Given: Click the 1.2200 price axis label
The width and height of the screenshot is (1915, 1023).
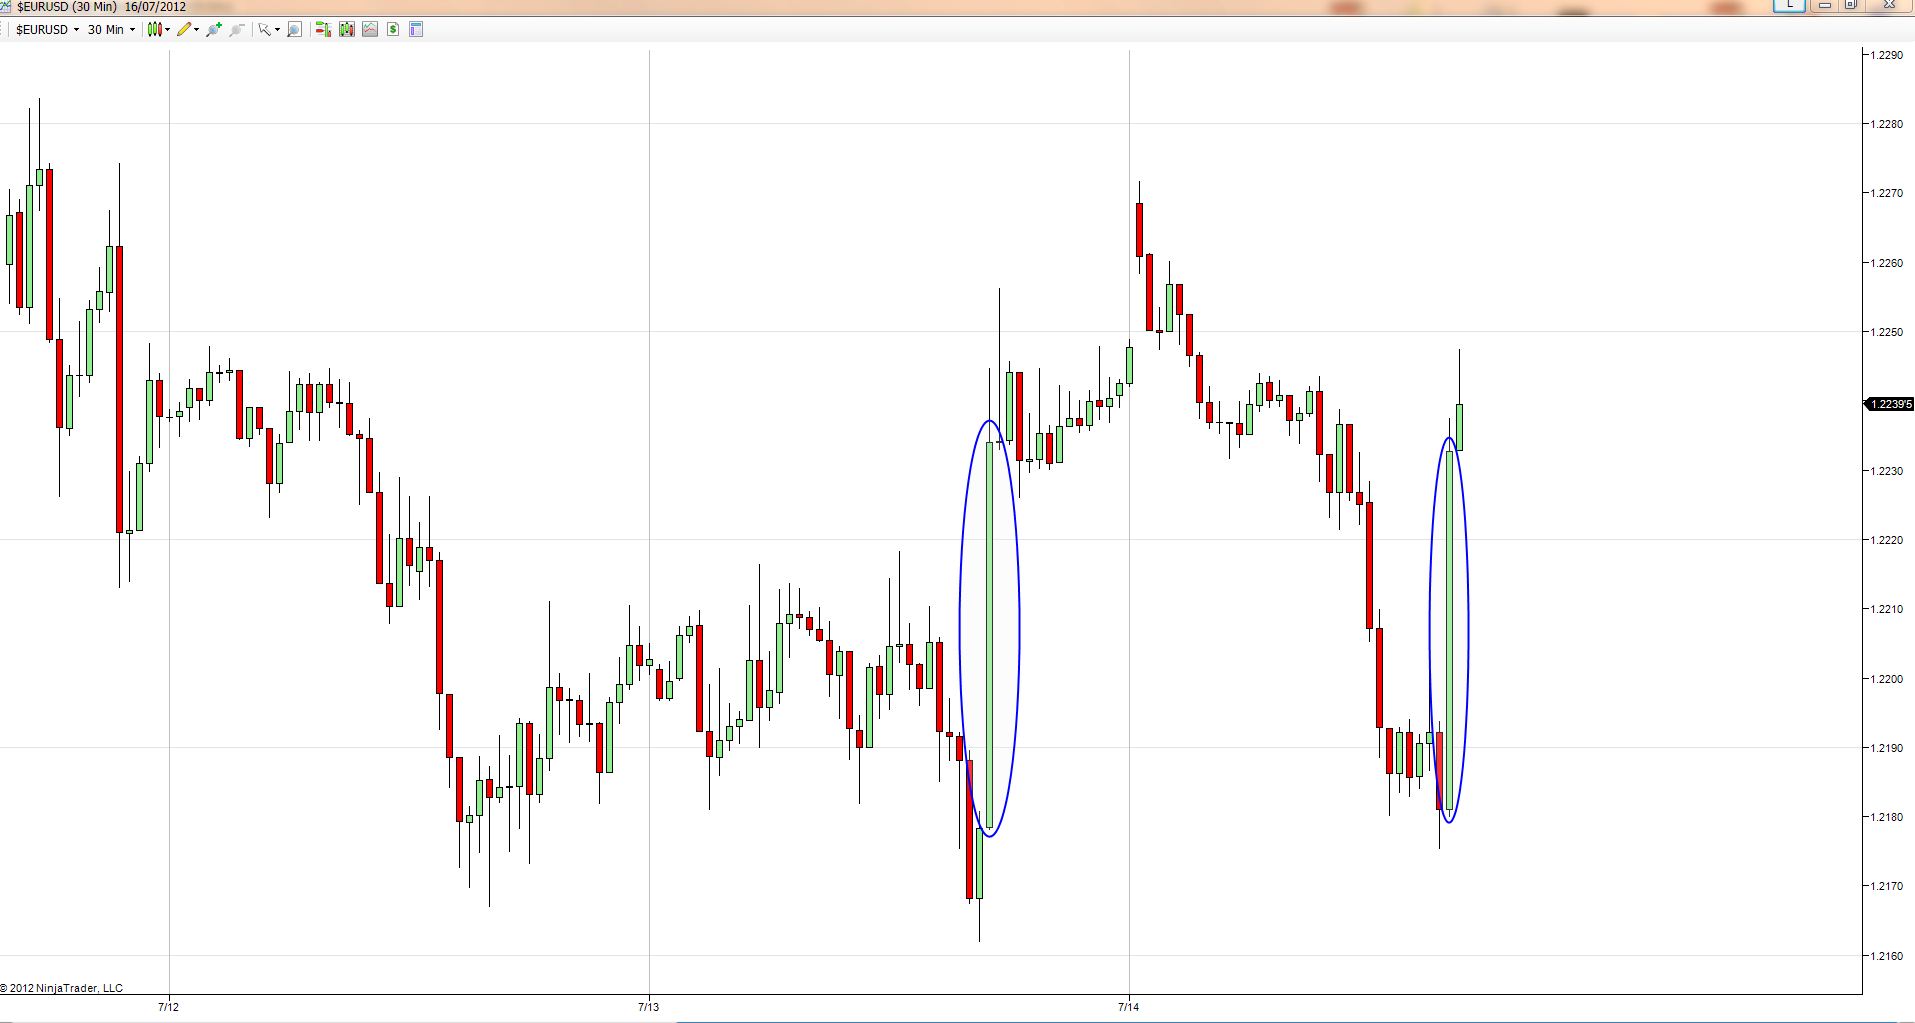Looking at the screenshot, I should [1886, 679].
